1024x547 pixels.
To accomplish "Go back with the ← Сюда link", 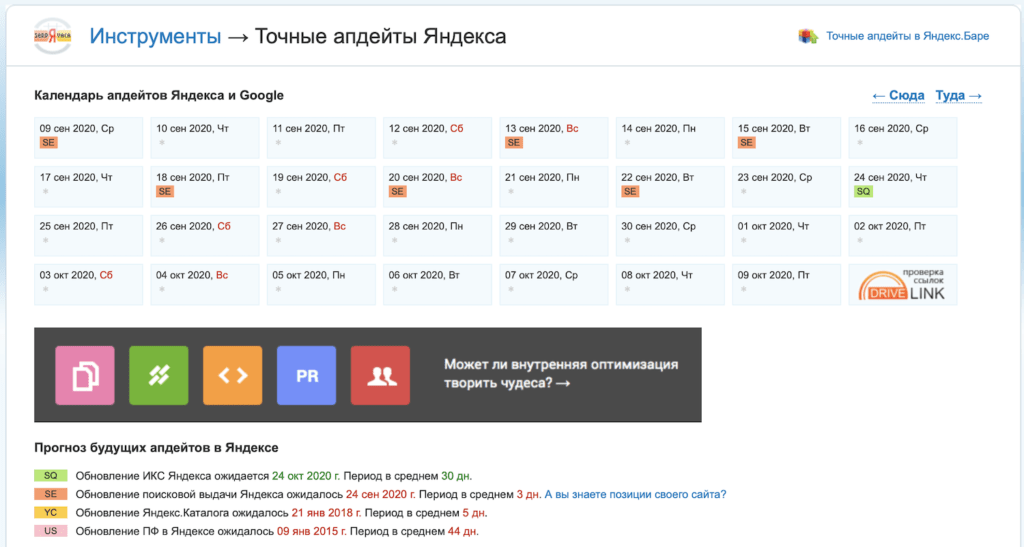I will click(898, 95).
